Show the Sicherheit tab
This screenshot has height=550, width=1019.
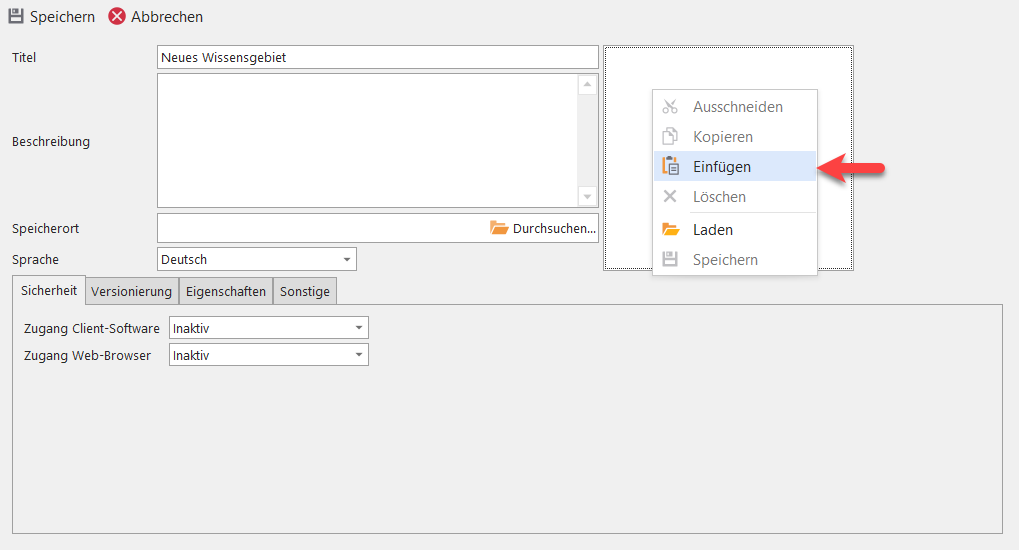(x=49, y=291)
